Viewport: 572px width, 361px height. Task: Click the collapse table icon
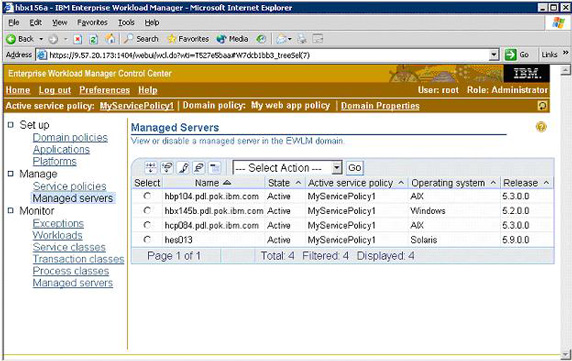point(215,168)
